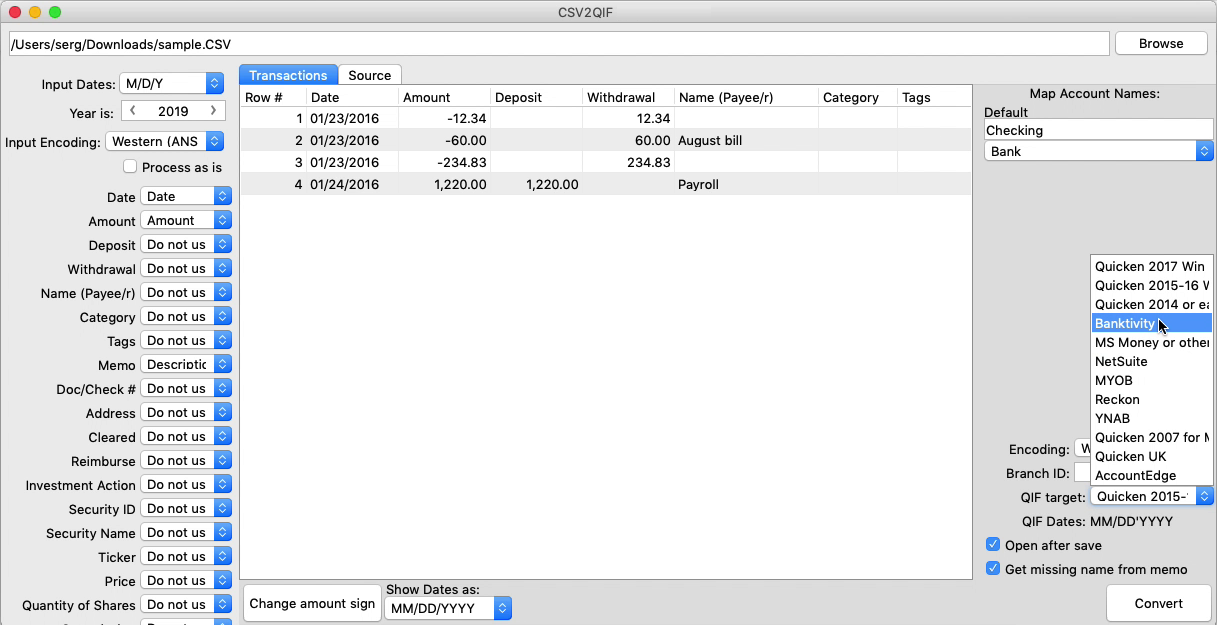
Task: Click the CSV file path field
Action: [558, 44]
